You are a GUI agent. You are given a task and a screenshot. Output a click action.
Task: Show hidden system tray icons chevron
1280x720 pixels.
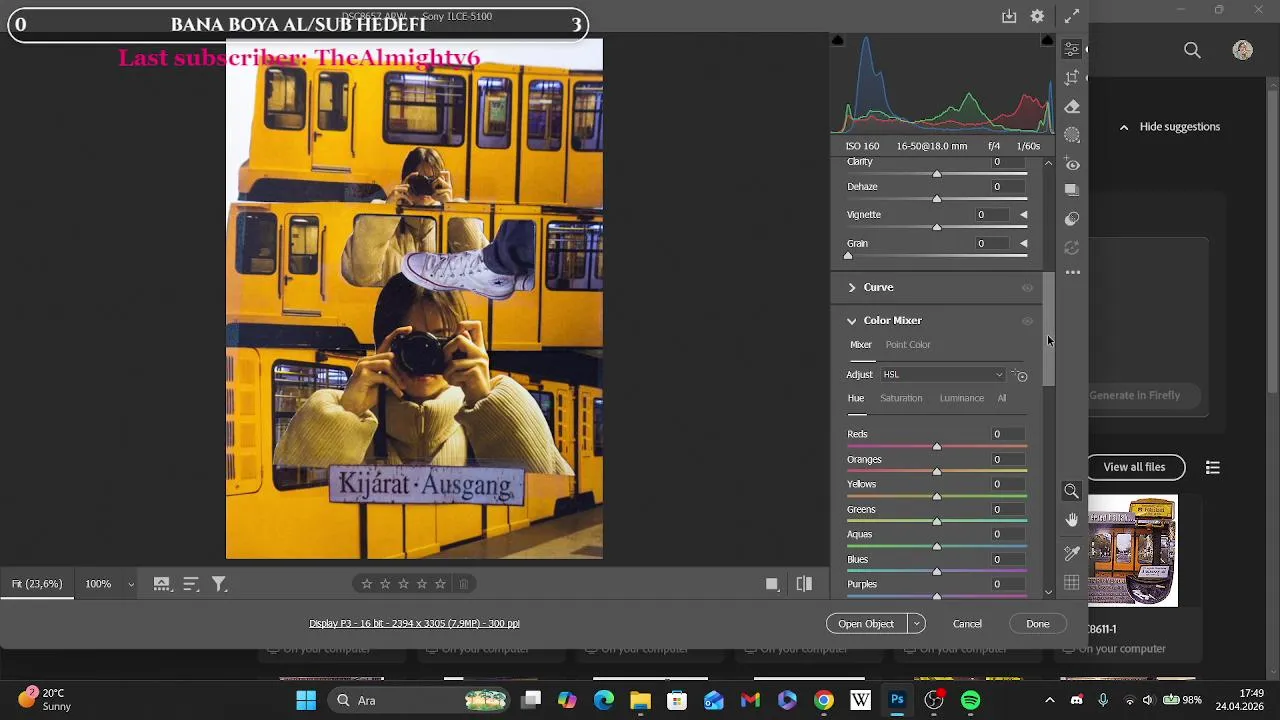click(1049, 701)
